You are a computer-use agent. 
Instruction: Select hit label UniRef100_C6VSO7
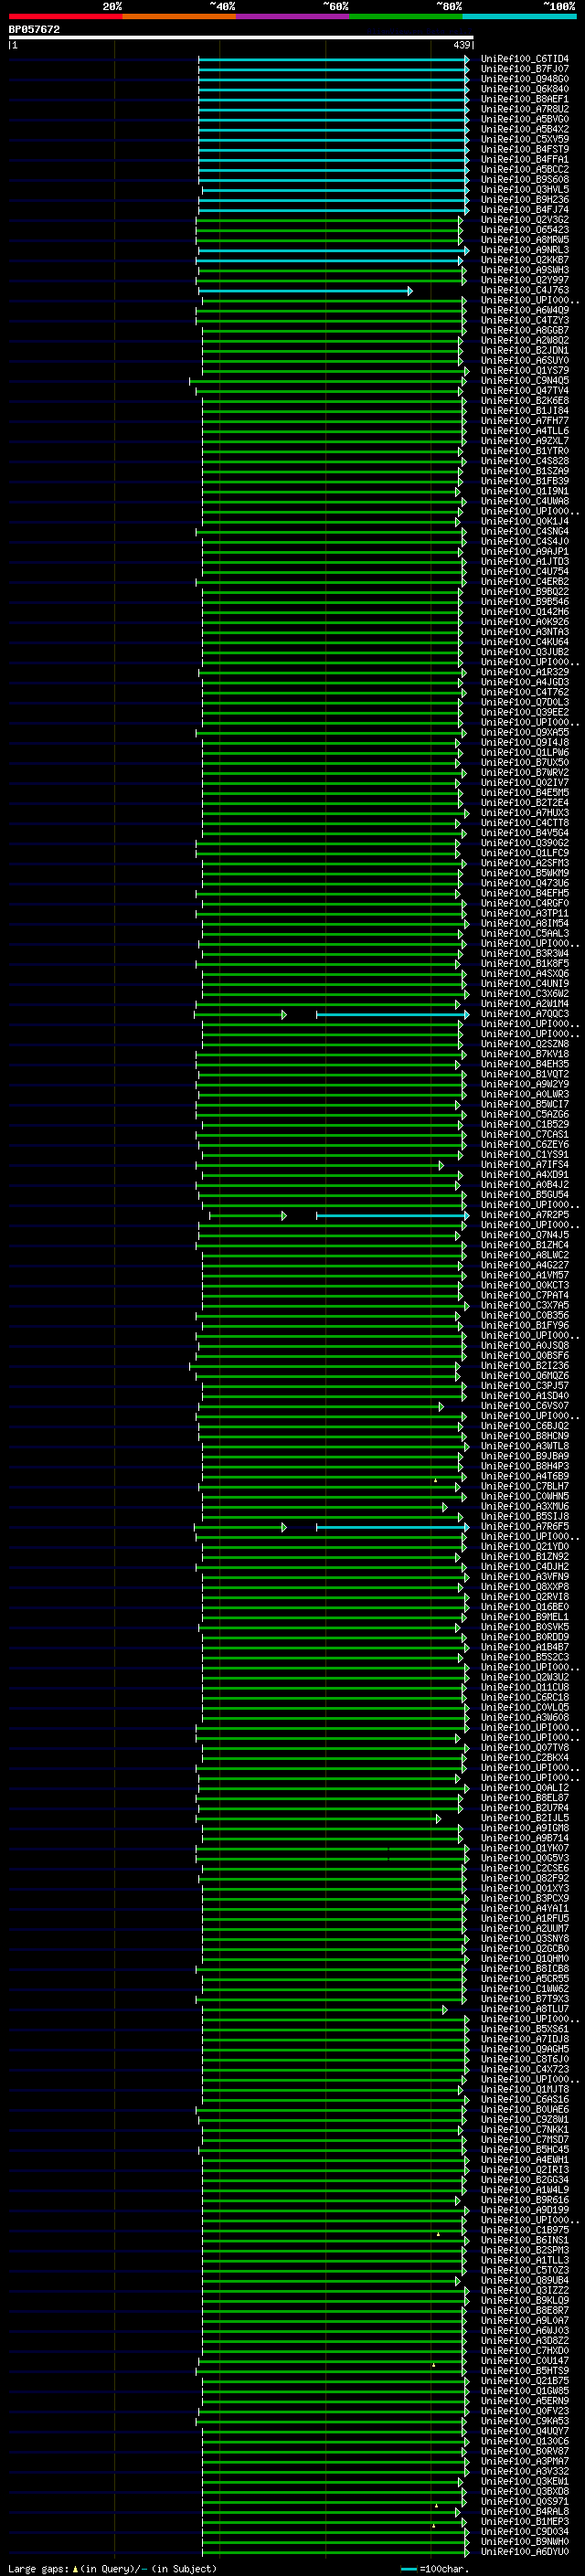525,1406
